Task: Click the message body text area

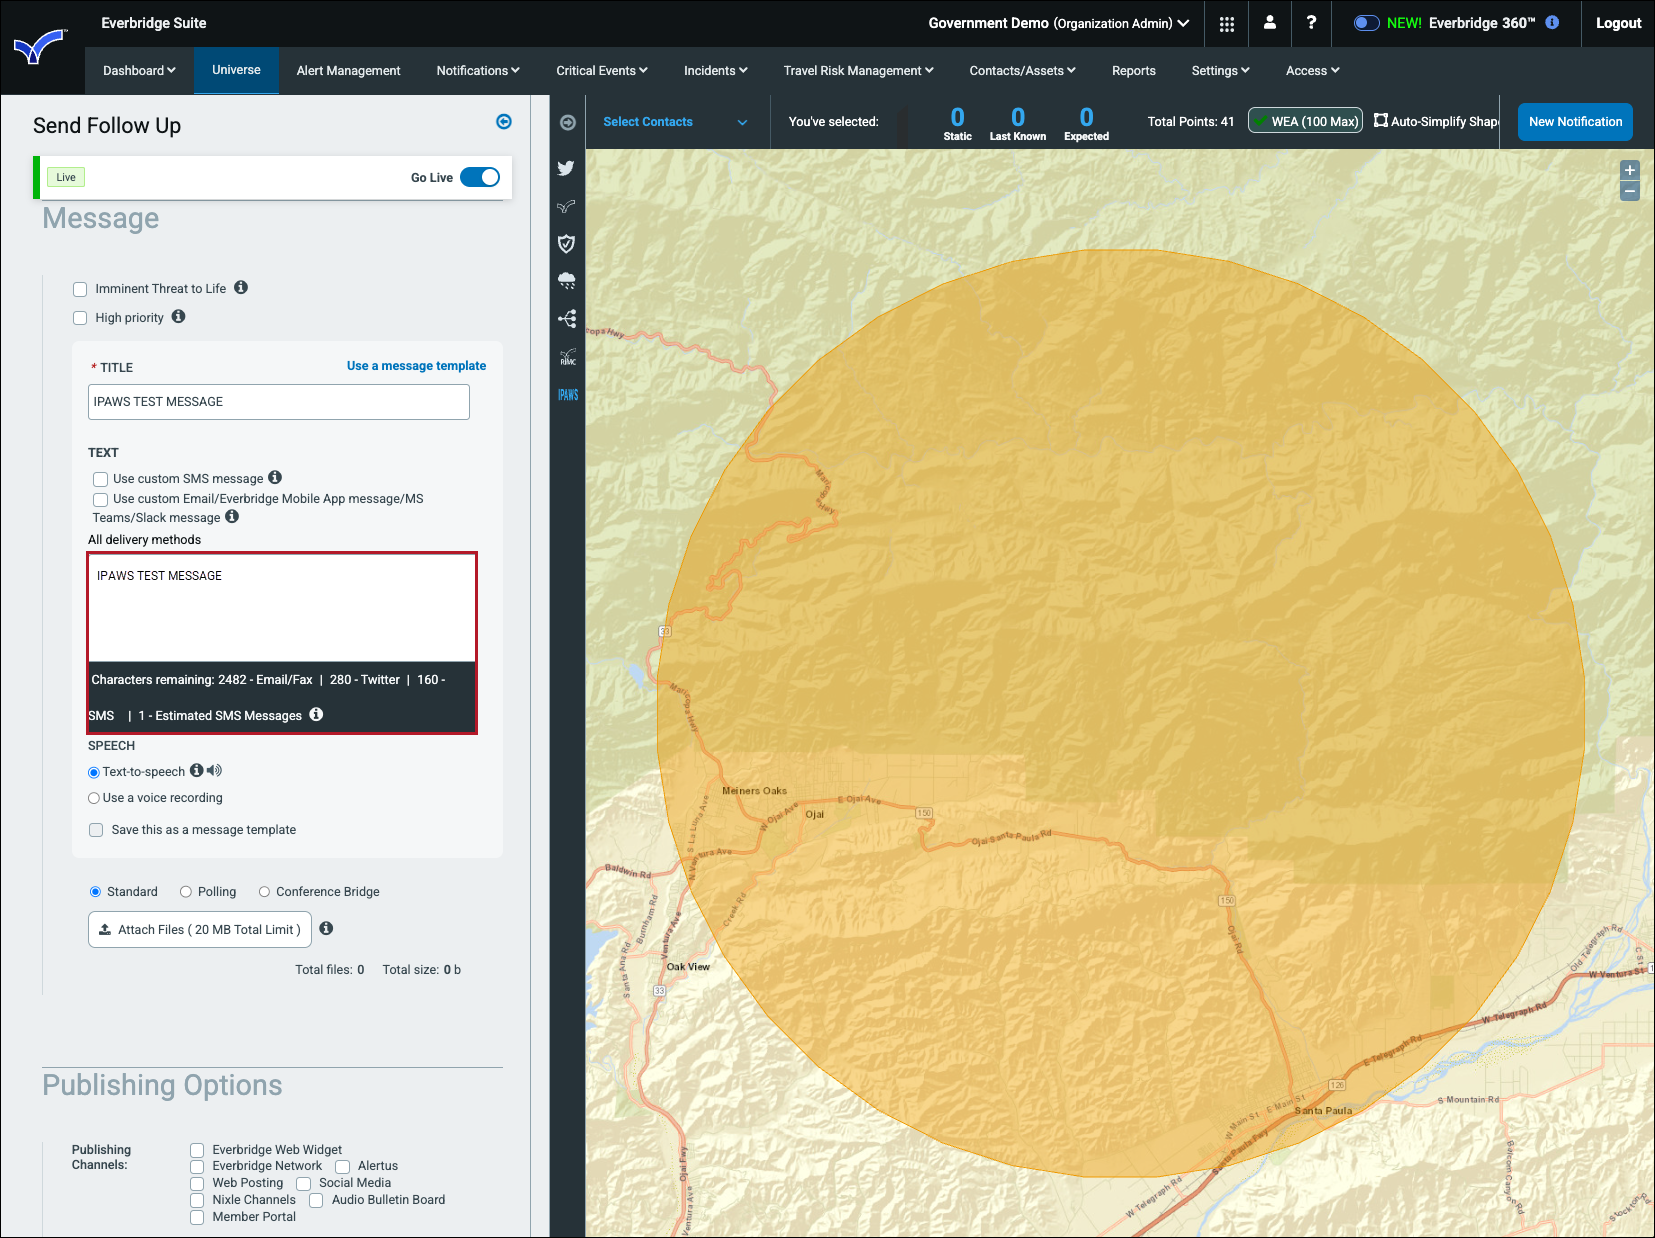Action: (282, 608)
